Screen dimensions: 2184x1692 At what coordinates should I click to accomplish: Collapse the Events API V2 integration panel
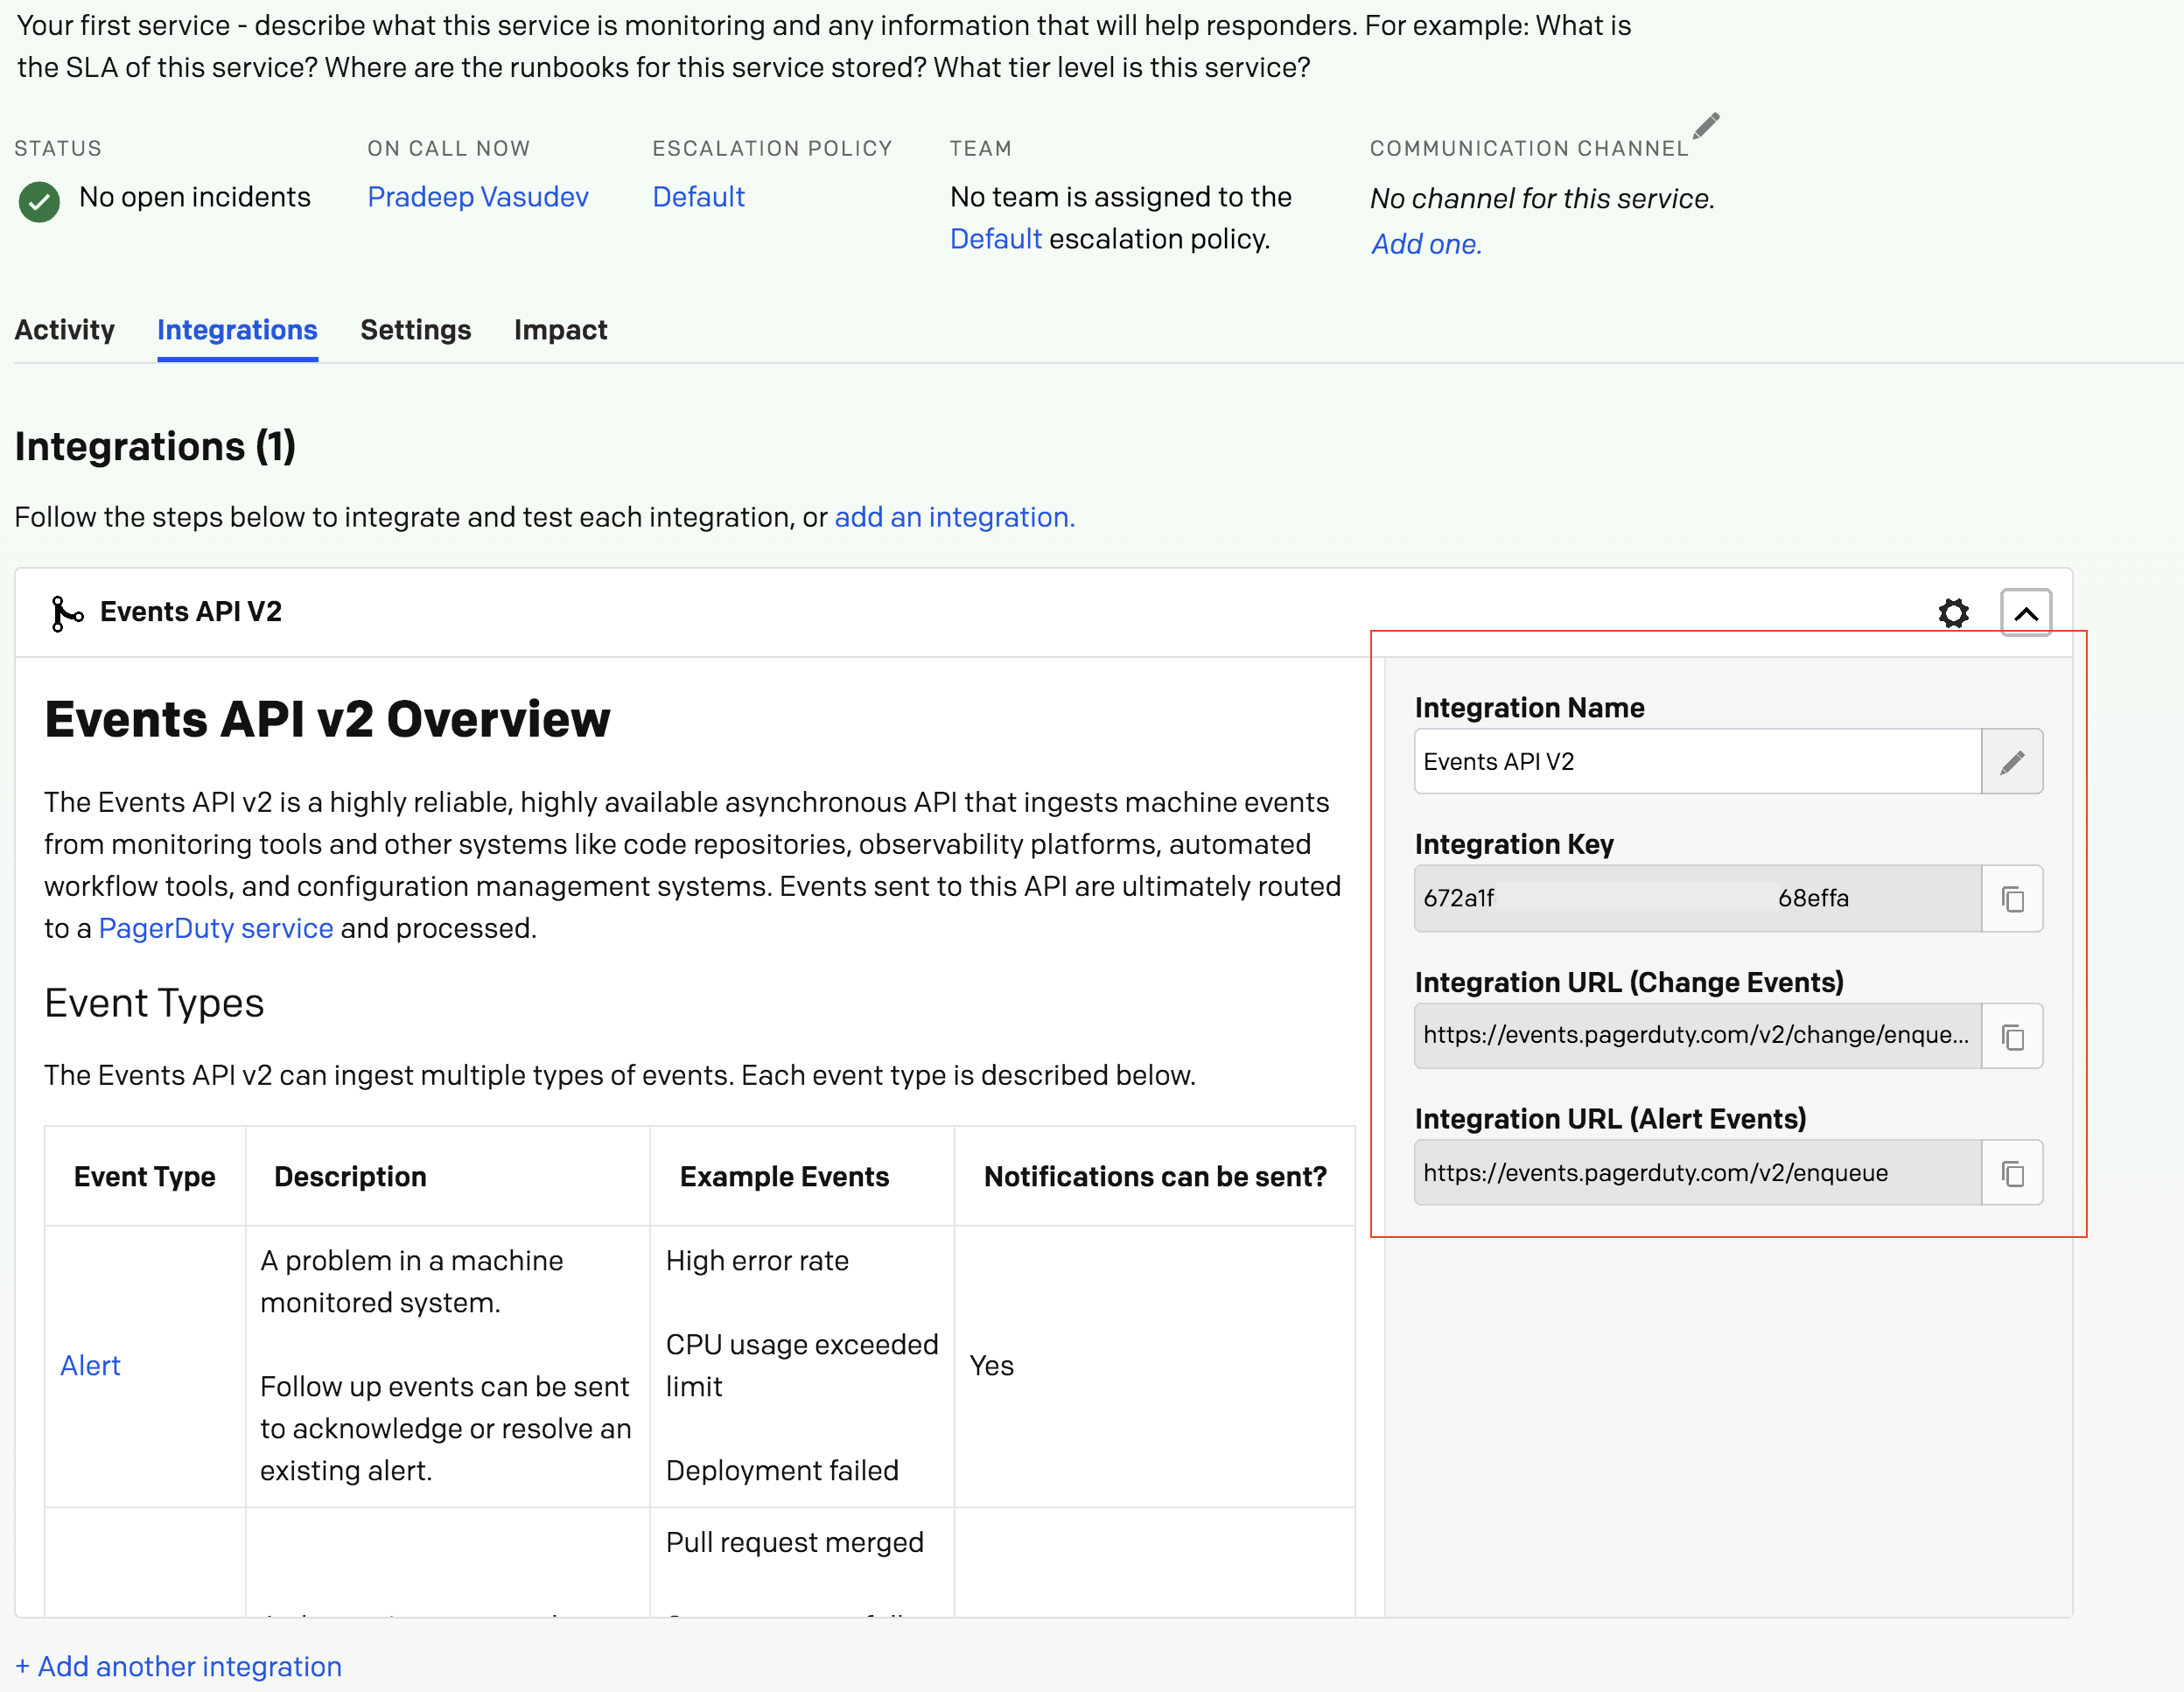coord(2025,613)
